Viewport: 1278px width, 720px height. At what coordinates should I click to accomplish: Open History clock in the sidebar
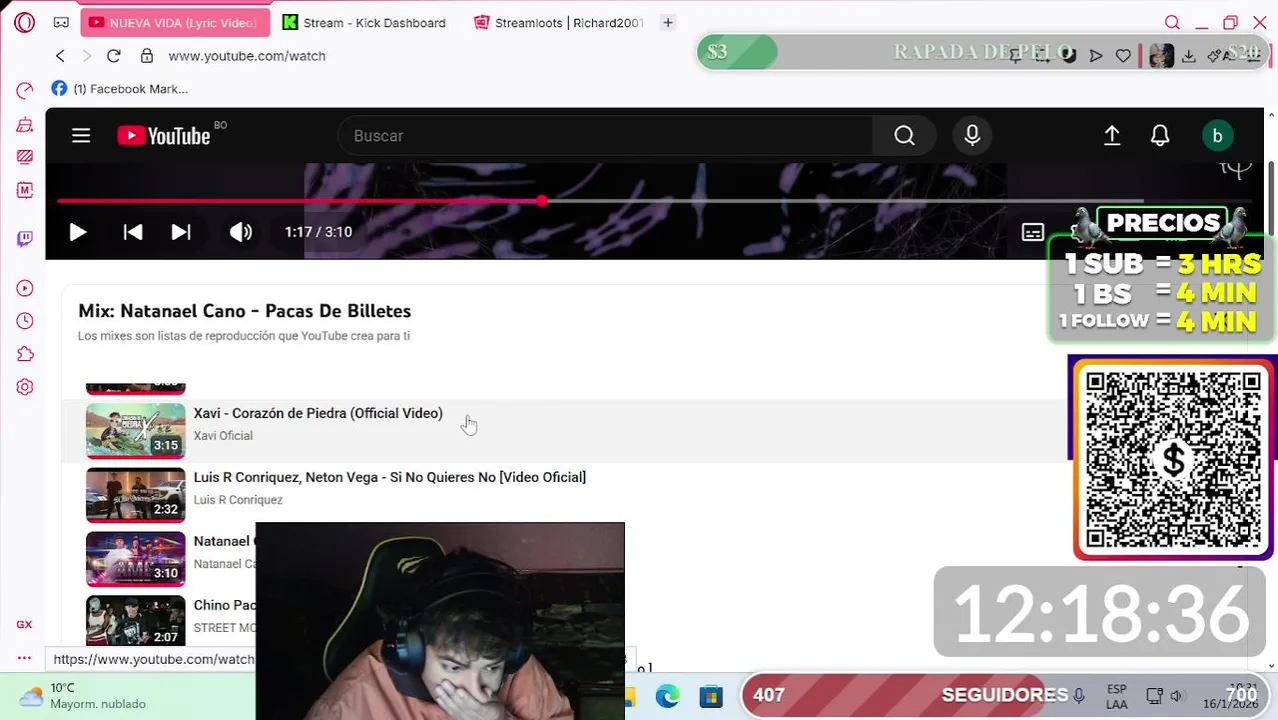point(25,321)
